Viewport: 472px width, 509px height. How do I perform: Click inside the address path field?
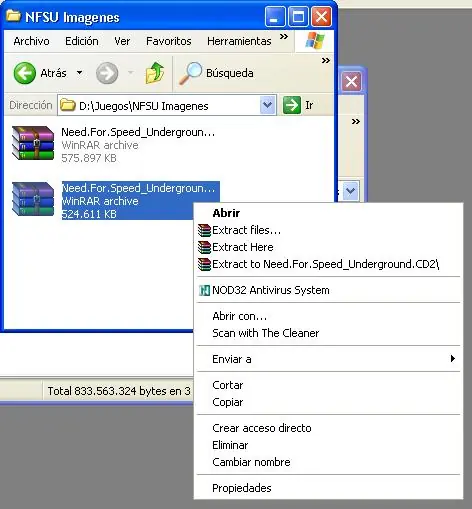167,106
